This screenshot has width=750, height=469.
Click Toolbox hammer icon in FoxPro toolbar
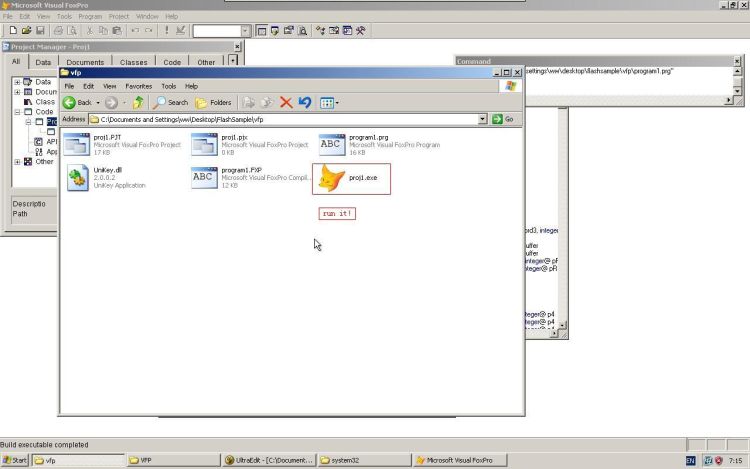click(361, 31)
